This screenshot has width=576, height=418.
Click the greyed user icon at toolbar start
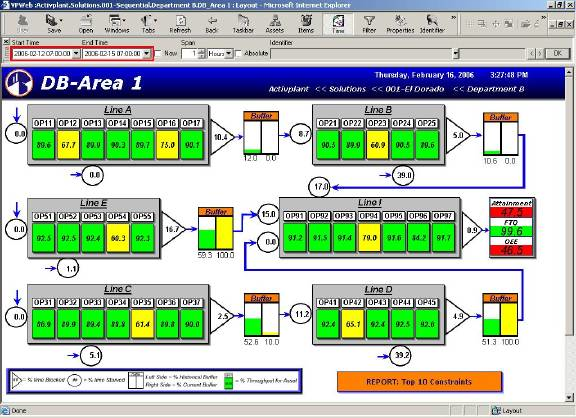[x=22, y=24]
